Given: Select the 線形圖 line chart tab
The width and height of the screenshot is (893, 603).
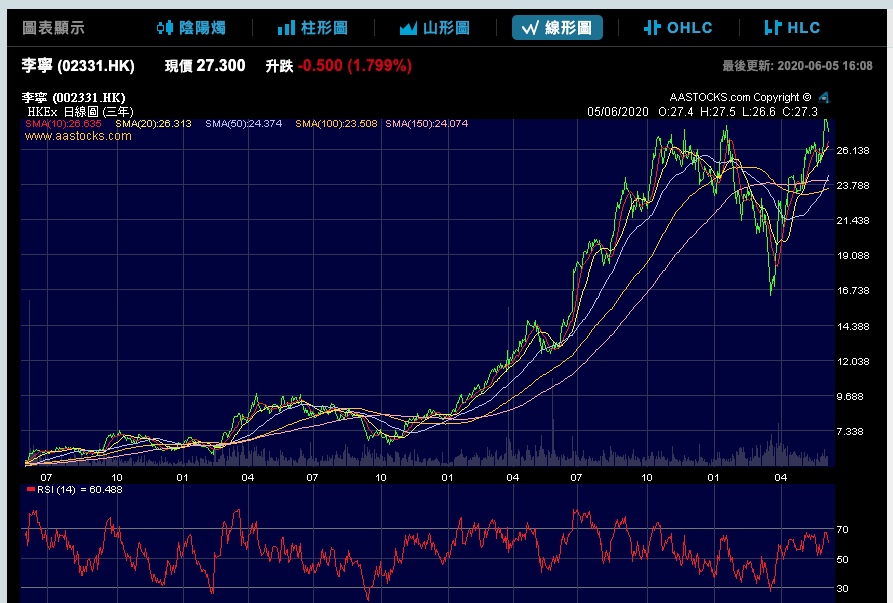Looking at the screenshot, I should point(557,28).
